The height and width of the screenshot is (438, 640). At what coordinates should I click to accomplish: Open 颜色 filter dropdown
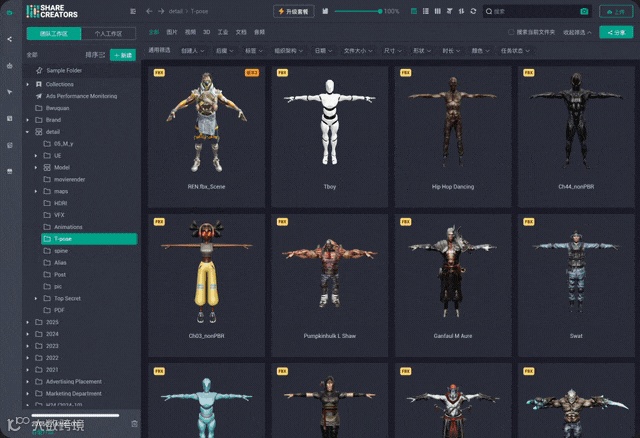click(x=480, y=51)
